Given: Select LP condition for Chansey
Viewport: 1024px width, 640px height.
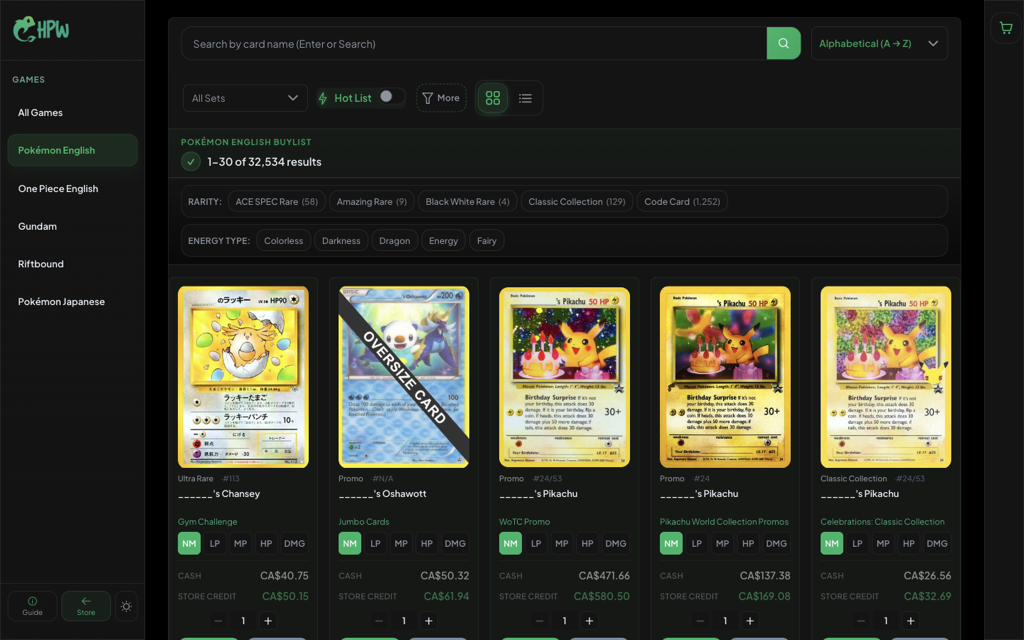Looking at the screenshot, I should tap(215, 543).
